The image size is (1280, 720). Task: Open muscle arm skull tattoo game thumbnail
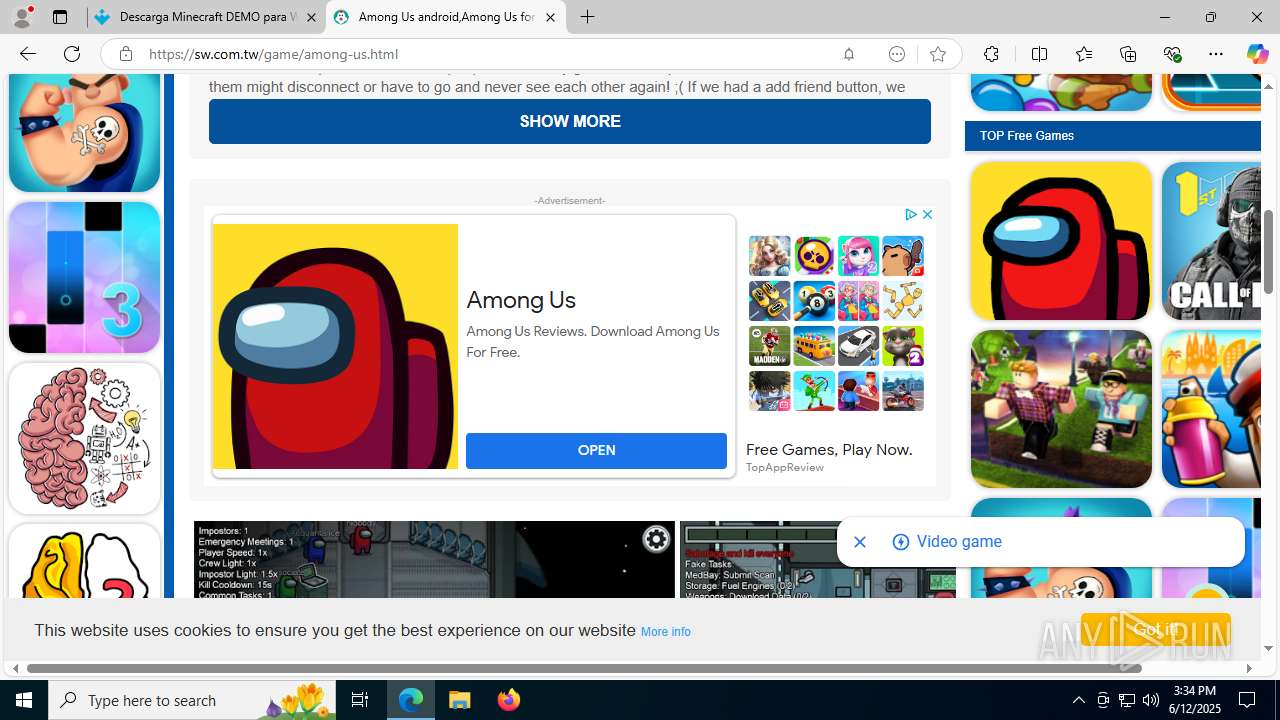84,132
